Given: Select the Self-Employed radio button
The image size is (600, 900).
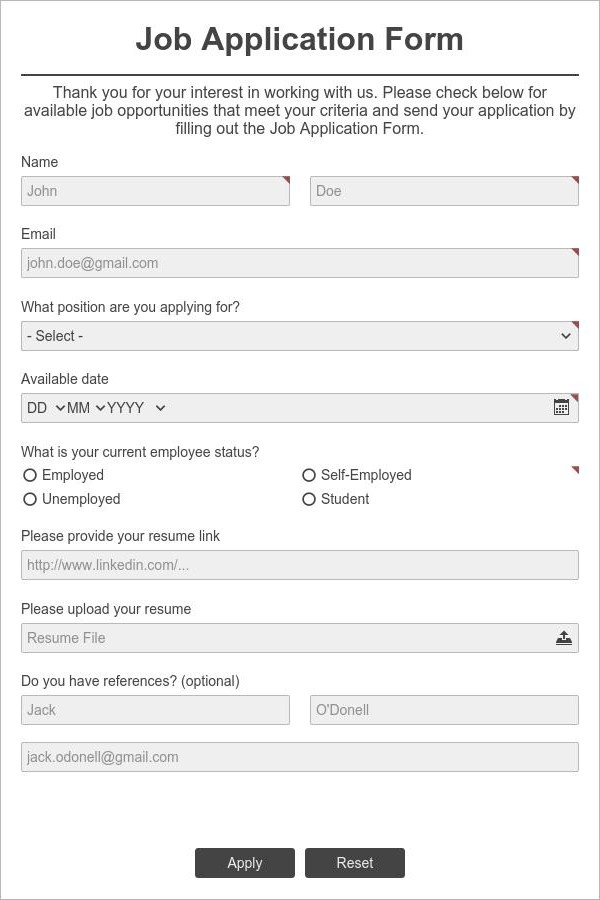Looking at the screenshot, I should tap(309, 475).
